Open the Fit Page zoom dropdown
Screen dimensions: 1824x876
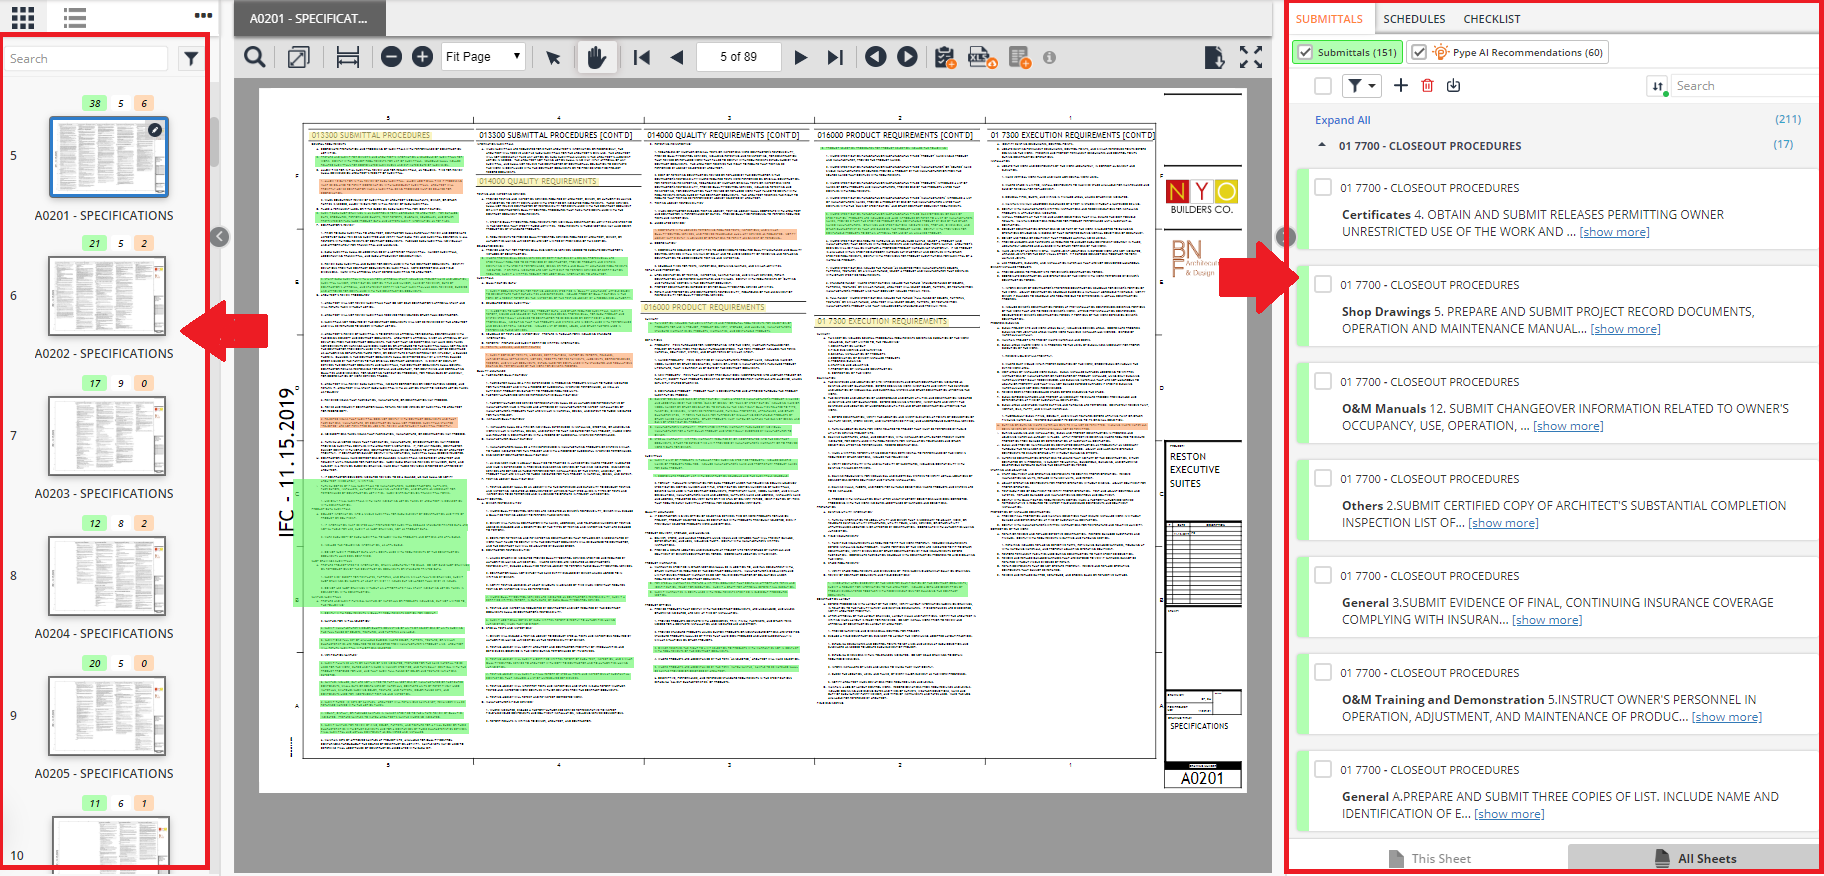tap(484, 57)
